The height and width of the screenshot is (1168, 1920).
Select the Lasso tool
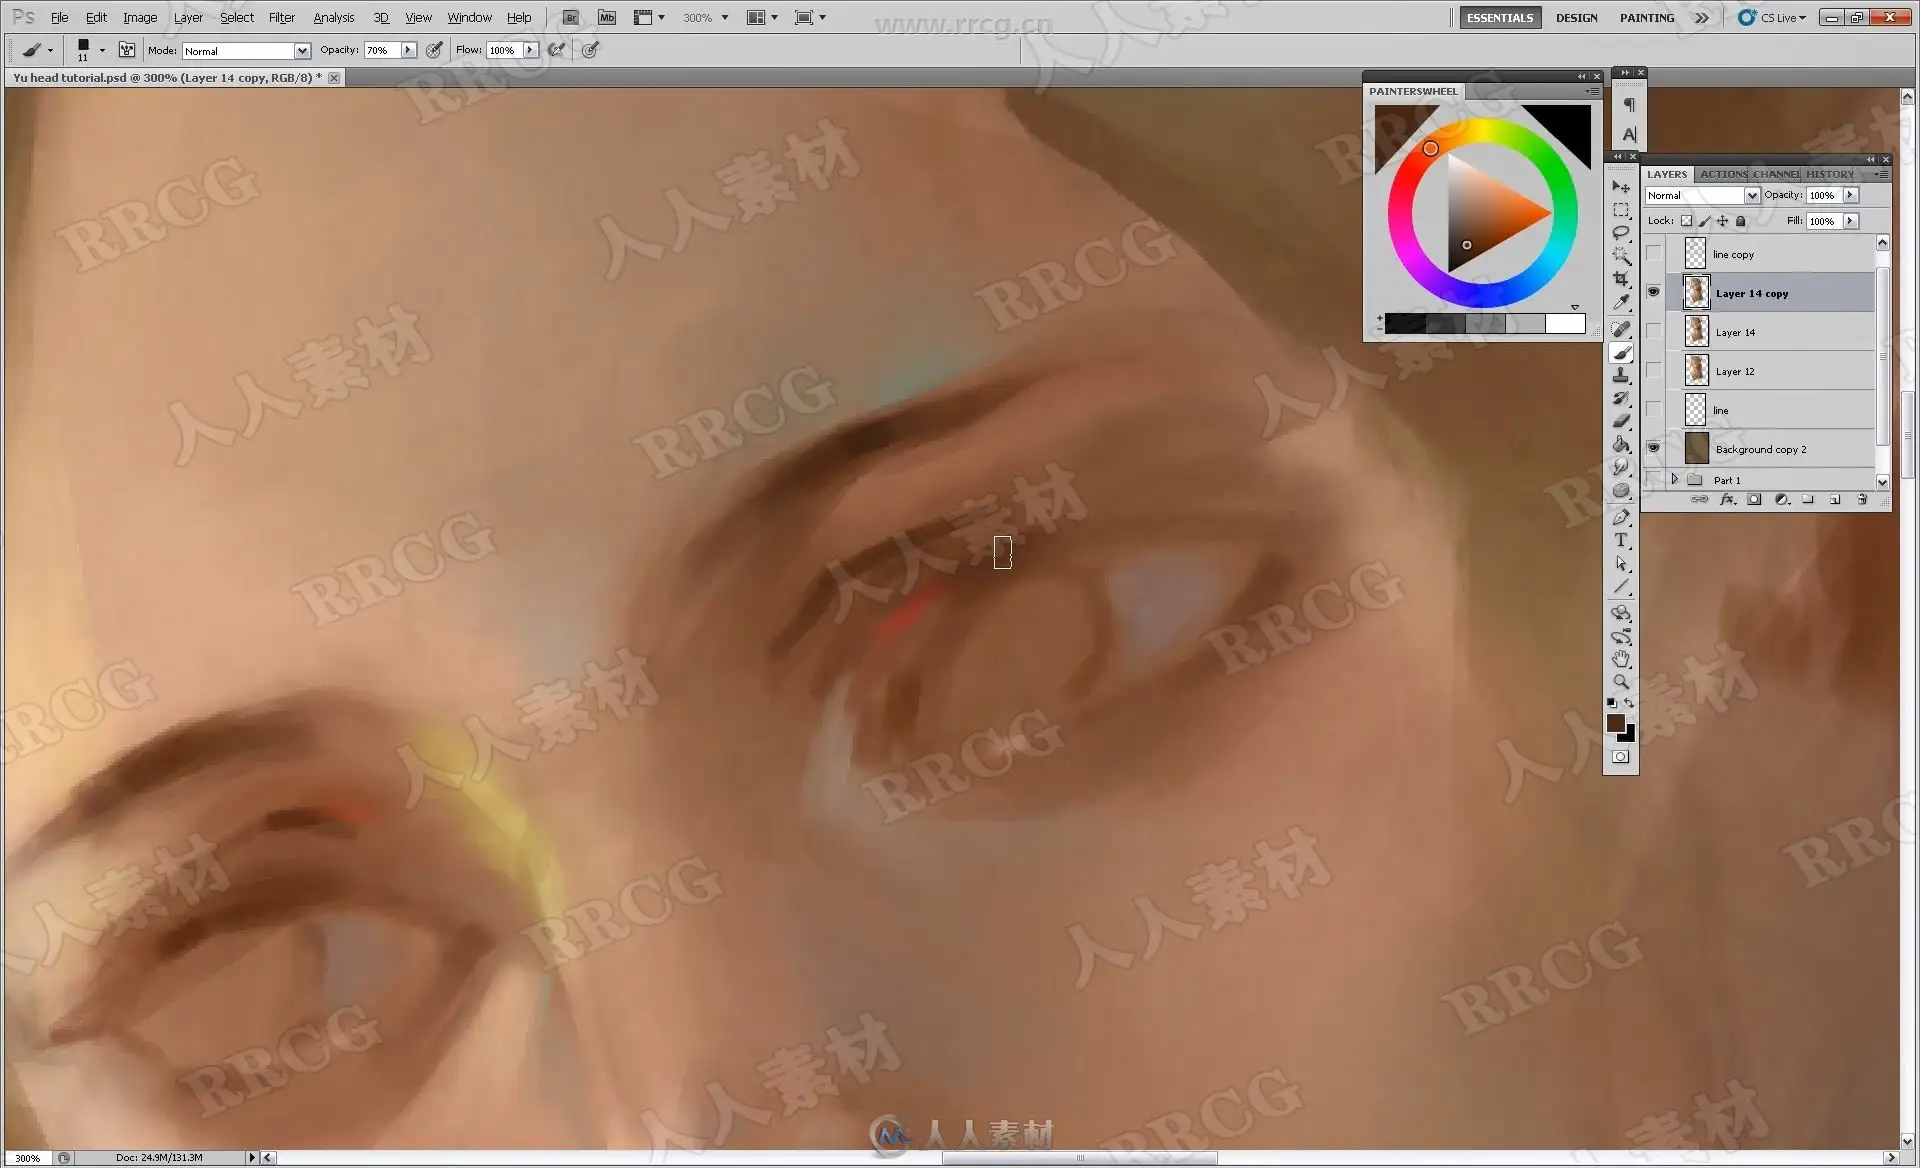(x=1621, y=233)
